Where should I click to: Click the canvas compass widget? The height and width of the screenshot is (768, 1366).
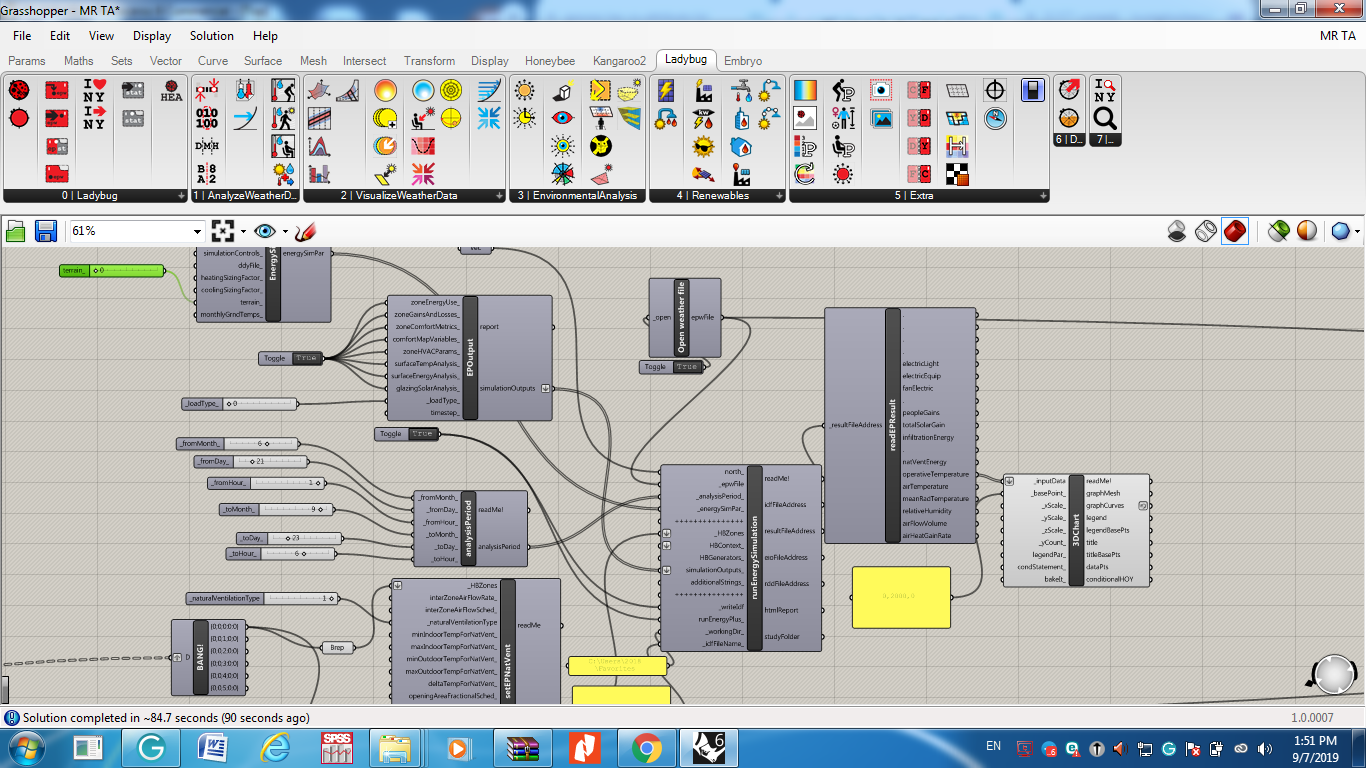pos(1334,674)
